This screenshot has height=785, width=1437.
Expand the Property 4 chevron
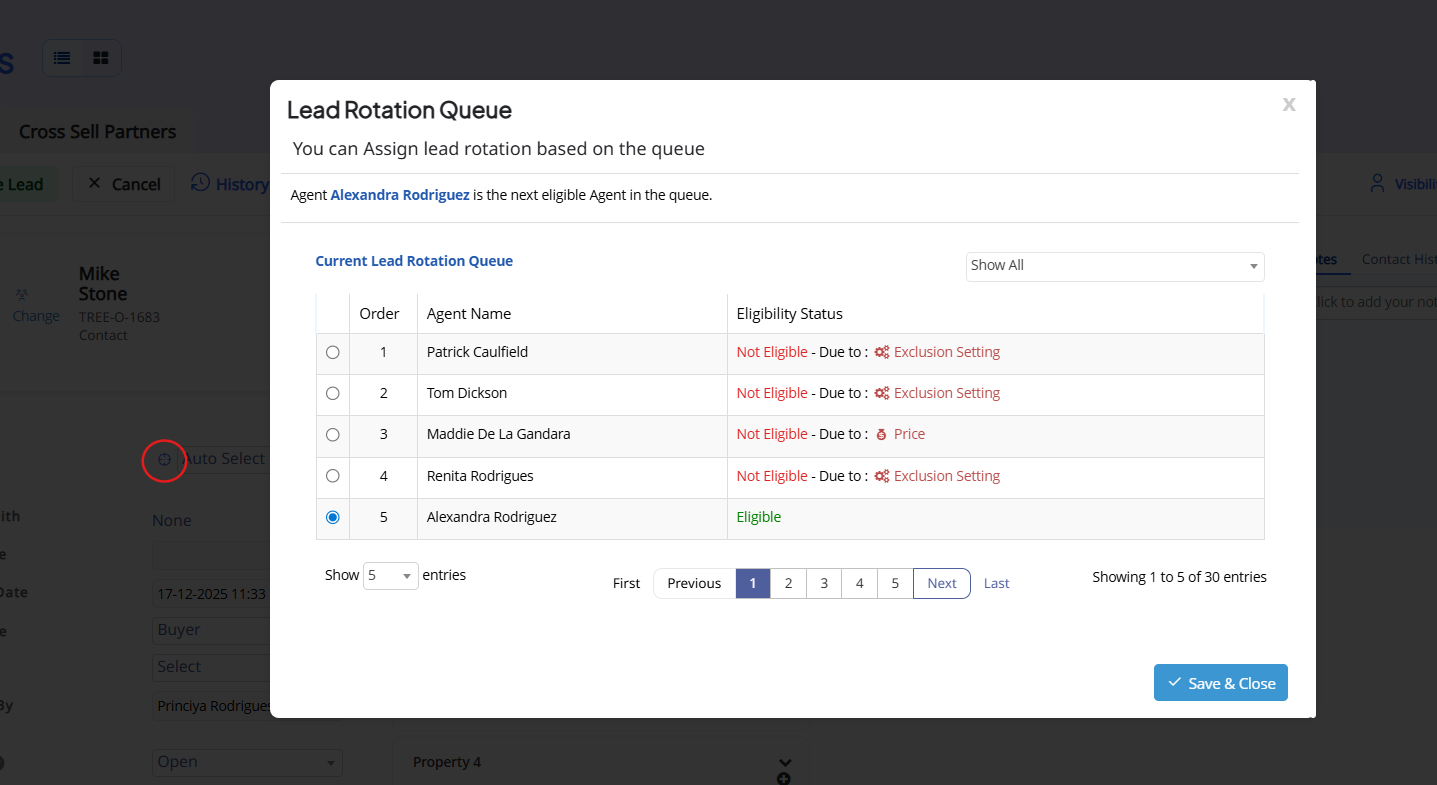784,762
